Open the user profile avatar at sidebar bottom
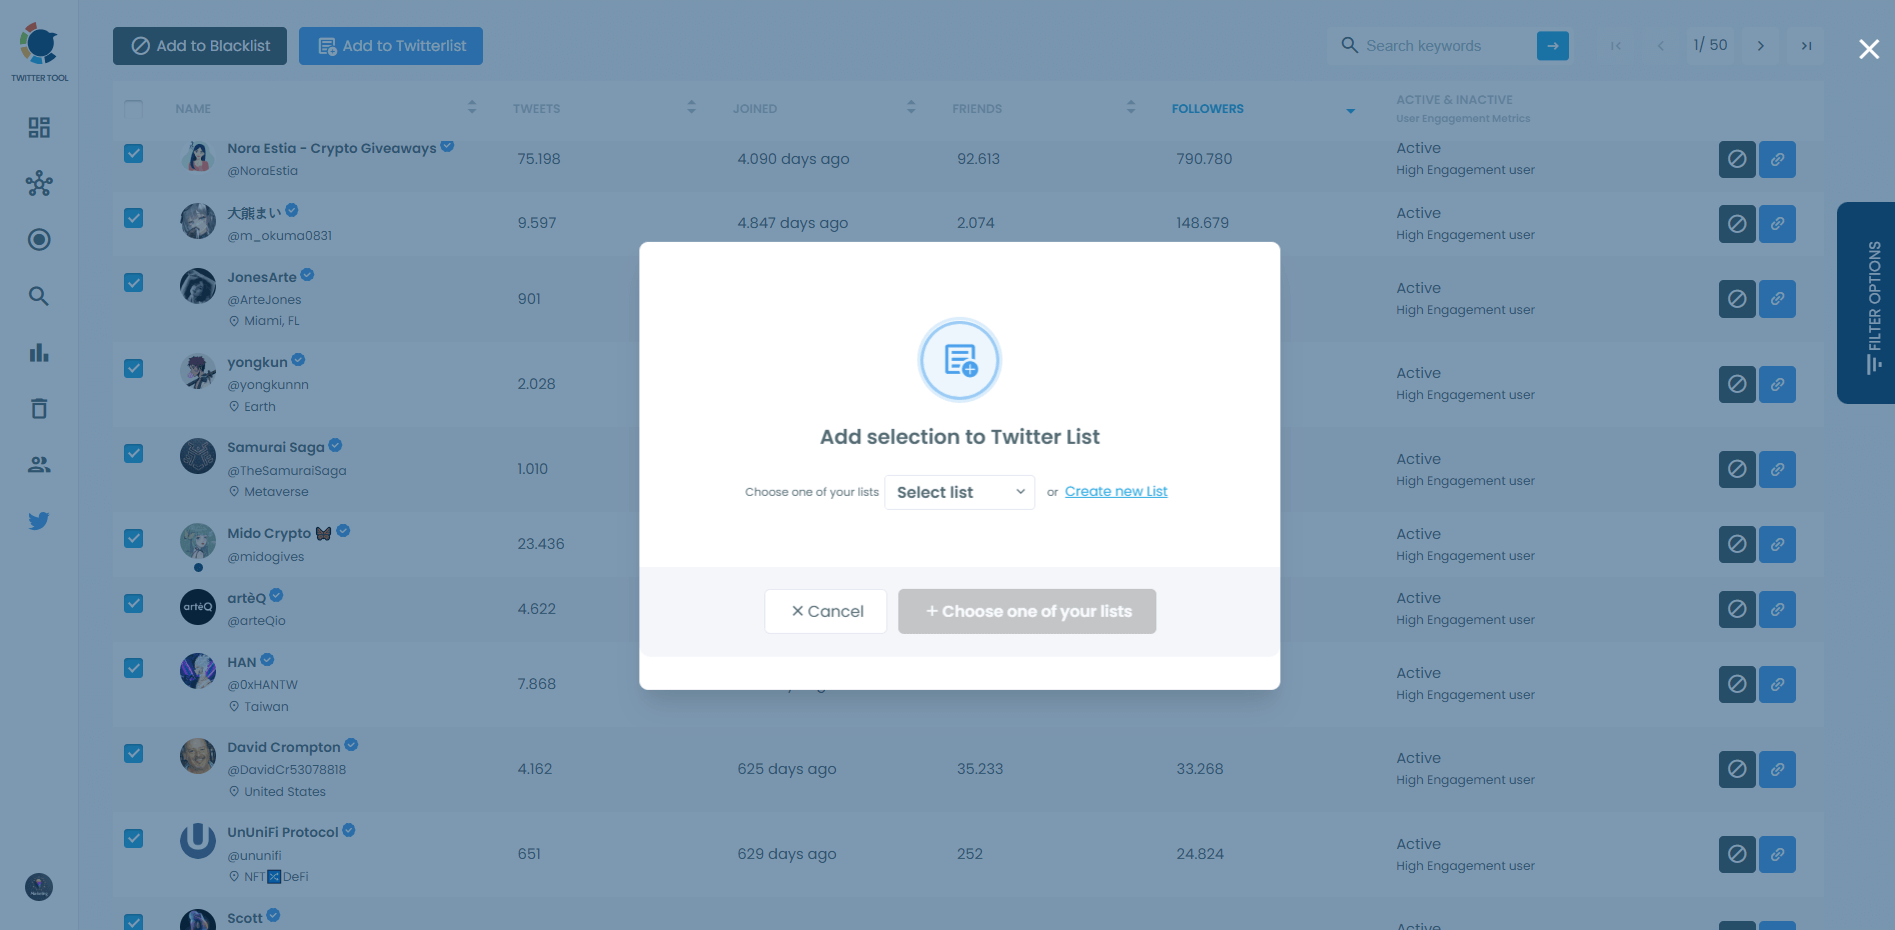The width and height of the screenshot is (1895, 930). pyautogui.click(x=39, y=887)
